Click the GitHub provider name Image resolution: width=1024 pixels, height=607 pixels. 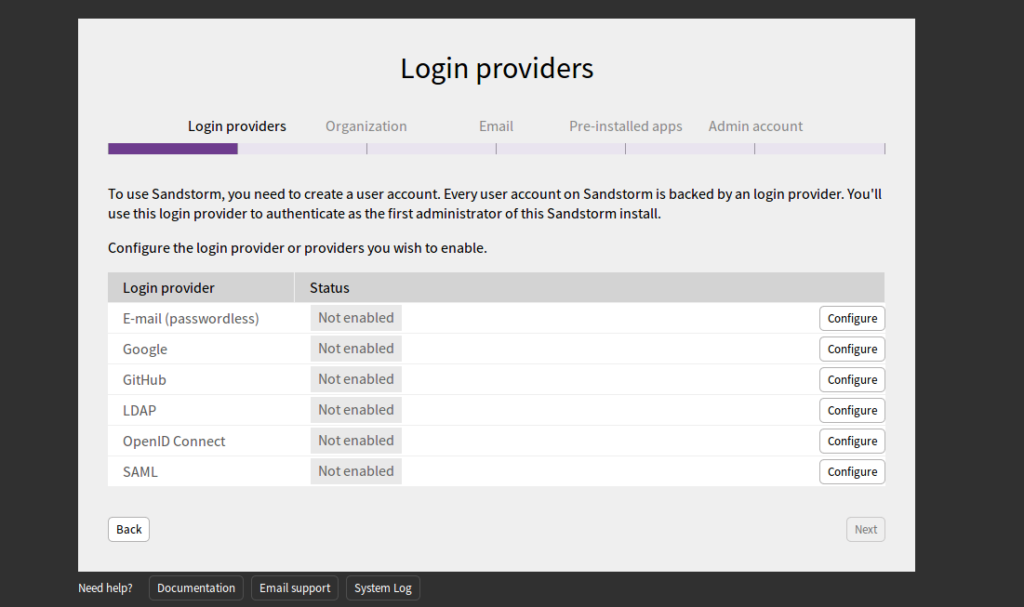point(144,380)
